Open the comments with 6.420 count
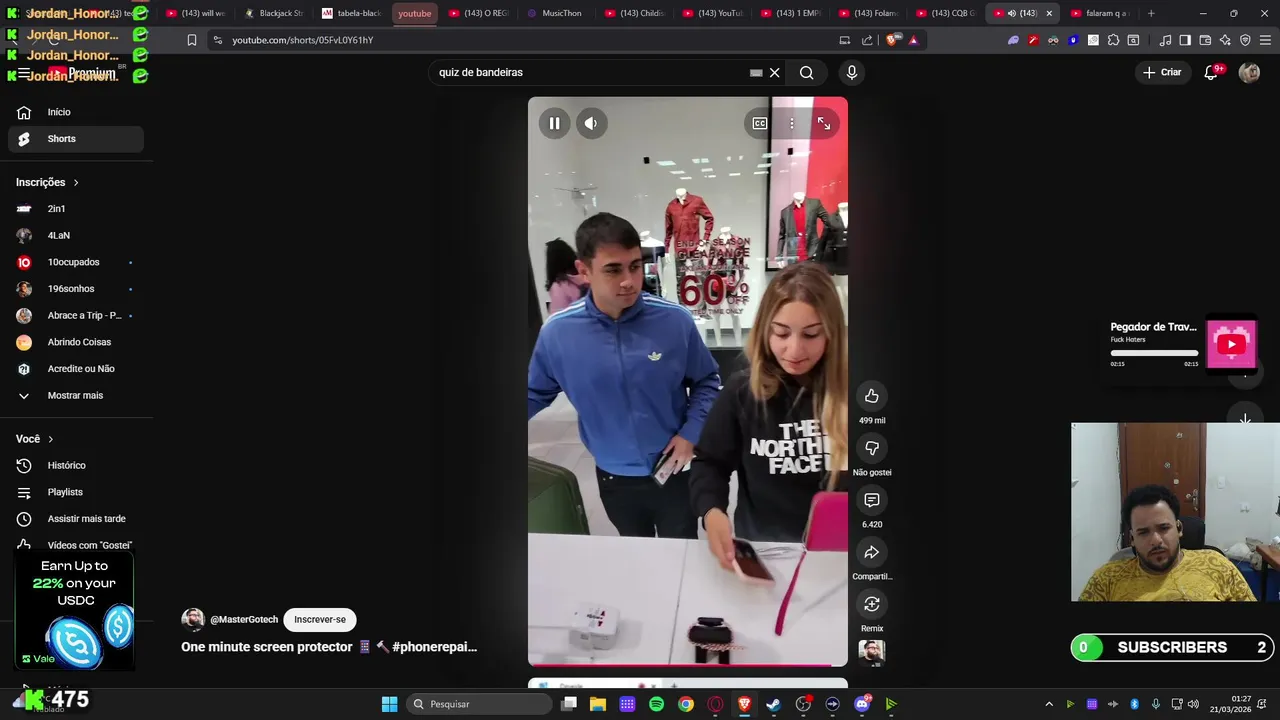Screen dimensions: 1280x720 pyautogui.click(x=872, y=500)
